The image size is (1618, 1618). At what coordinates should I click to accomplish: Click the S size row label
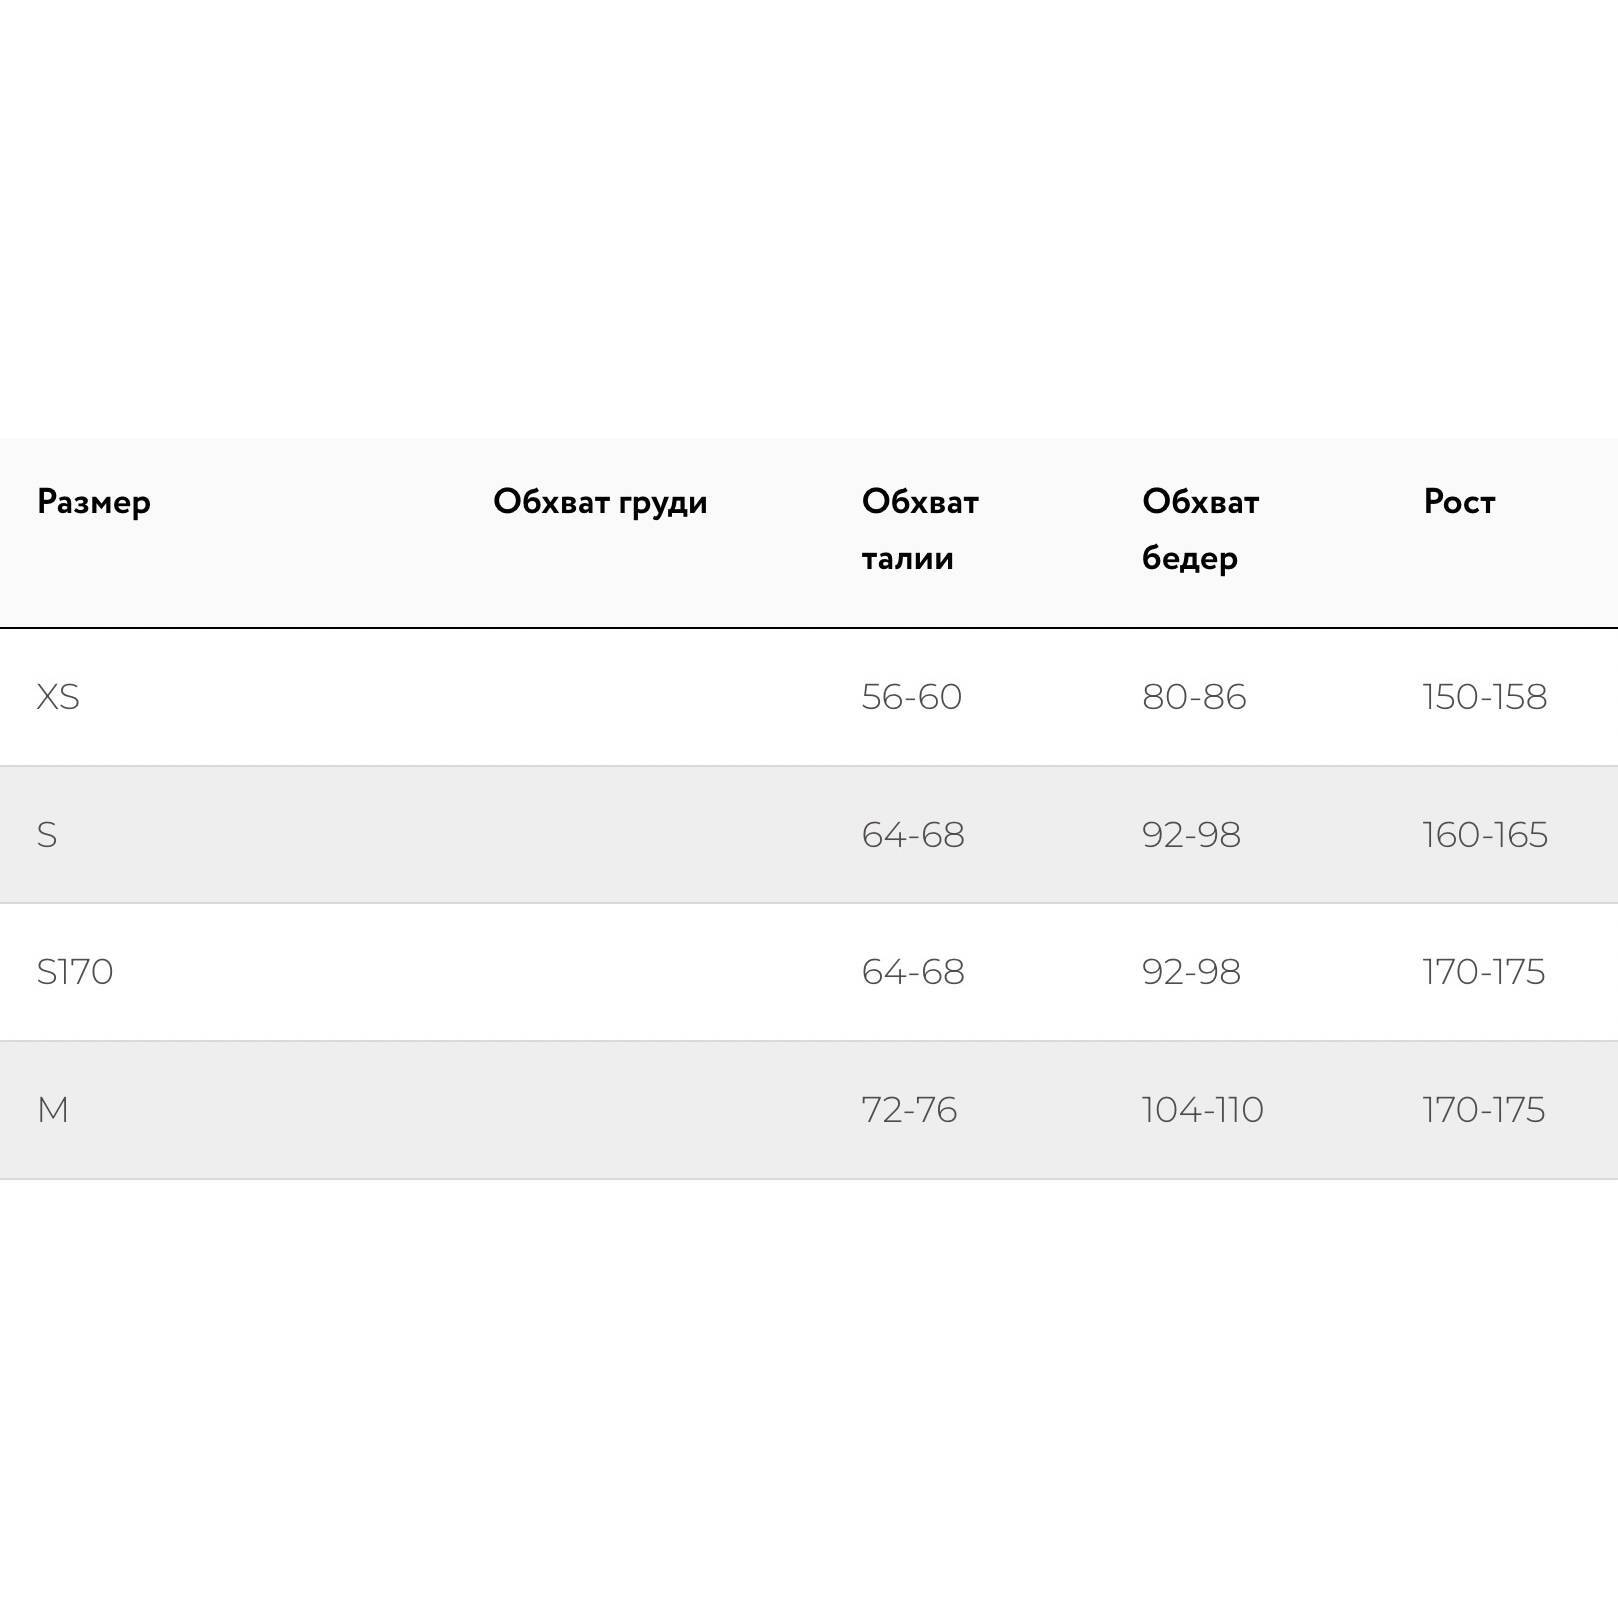click(x=47, y=835)
